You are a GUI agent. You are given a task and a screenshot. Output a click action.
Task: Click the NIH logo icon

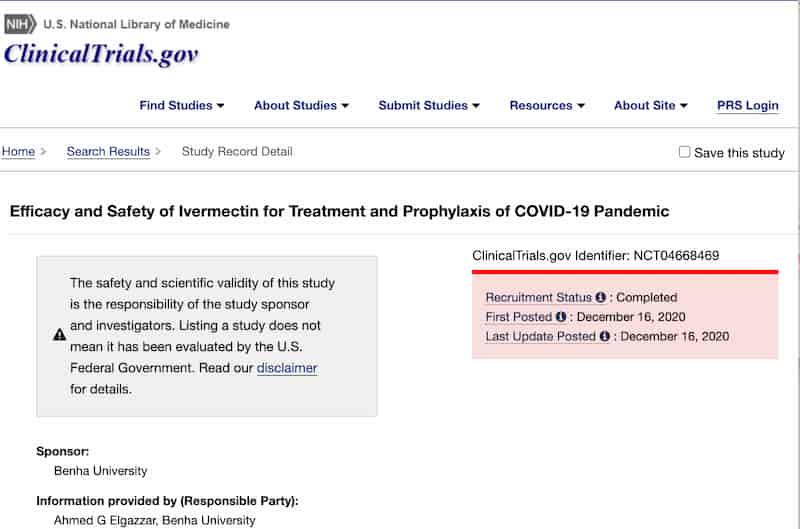[20, 24]
